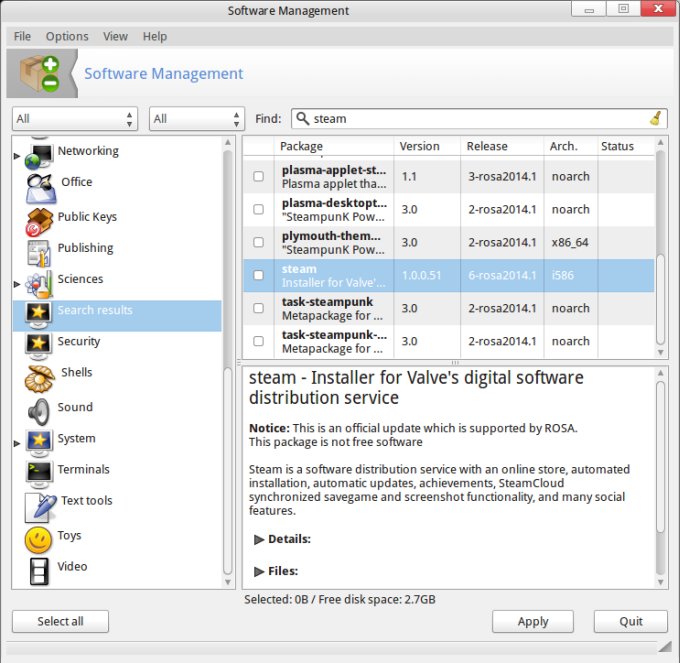
Task: Click the Terminals category icon
Action: [39, 475]
